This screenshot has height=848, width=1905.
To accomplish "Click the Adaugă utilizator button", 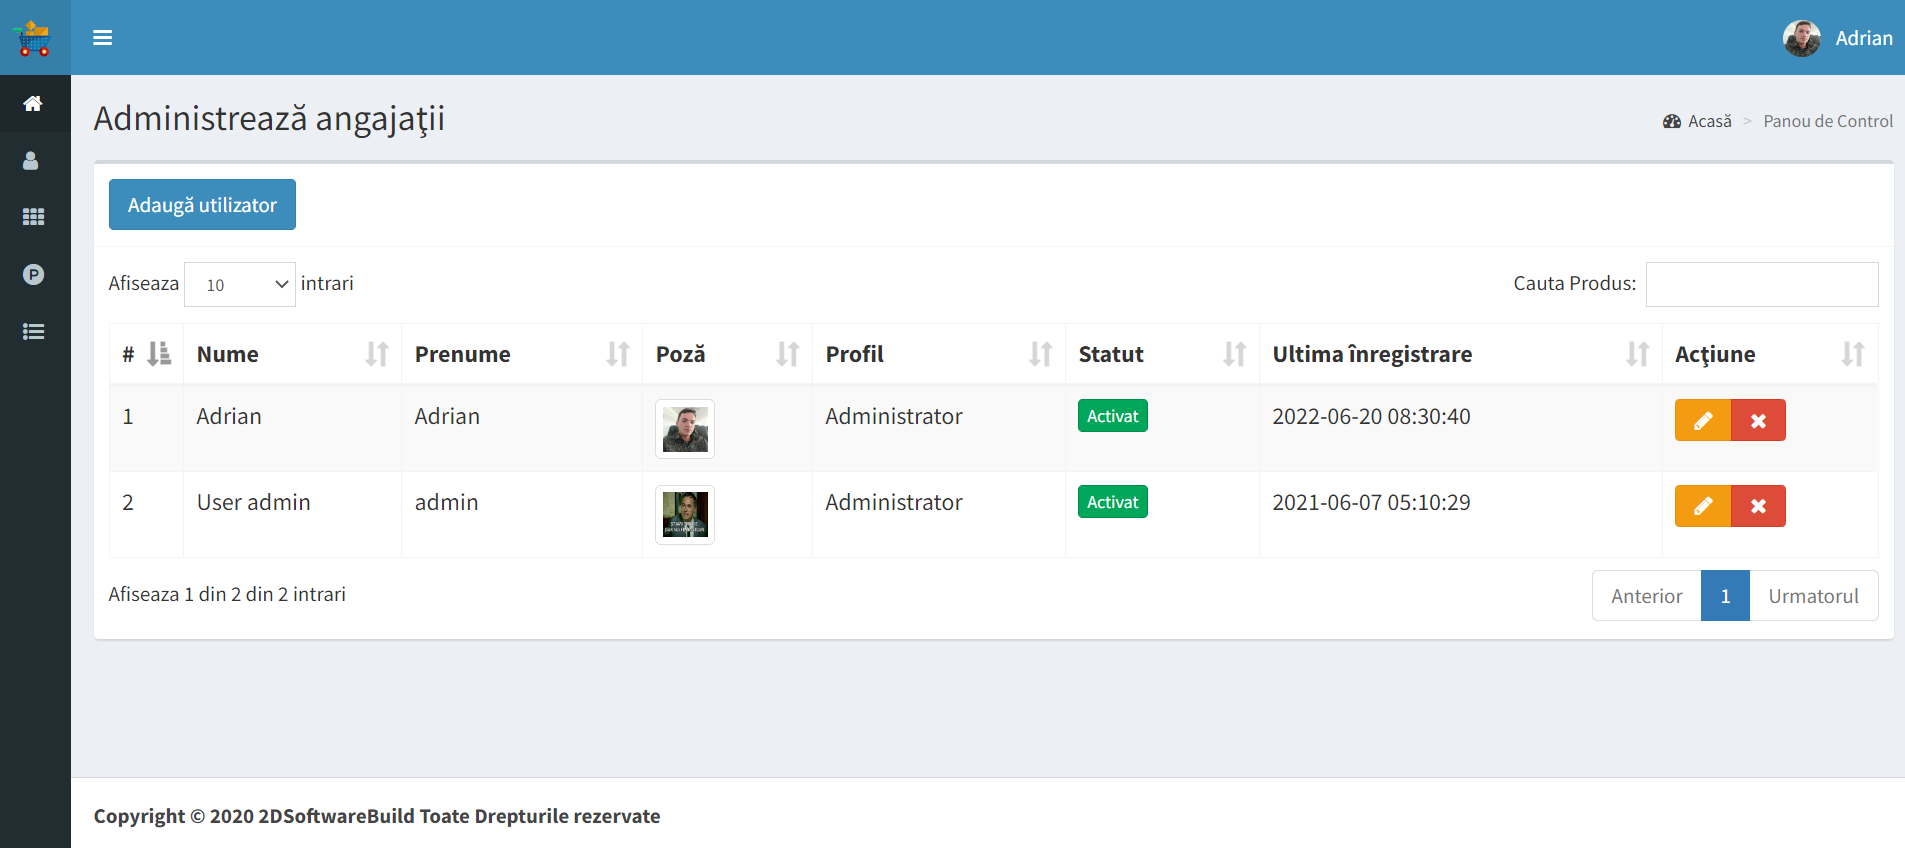I will click(x=202, y=205).
